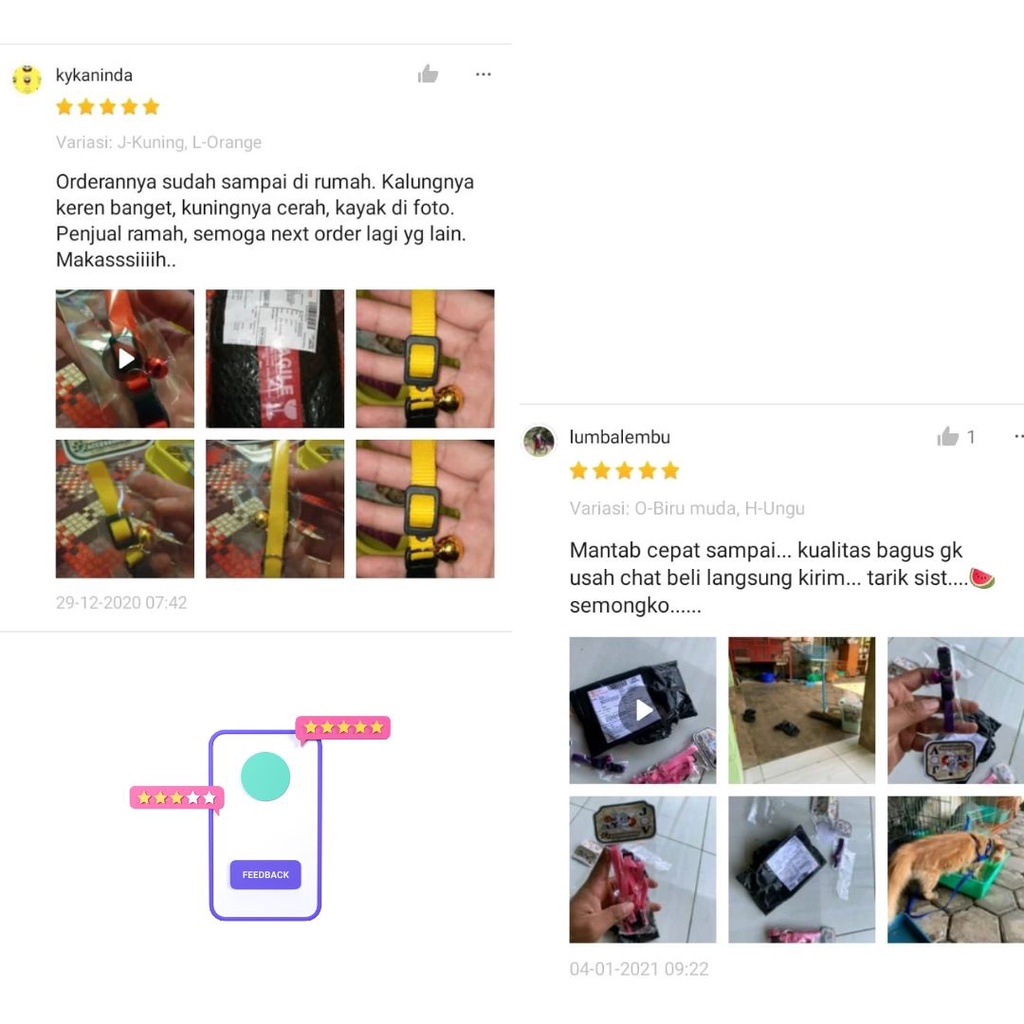1024x1024 pixels.
Task: Play lumbalembu's black package video
Action: coord(643,711)
